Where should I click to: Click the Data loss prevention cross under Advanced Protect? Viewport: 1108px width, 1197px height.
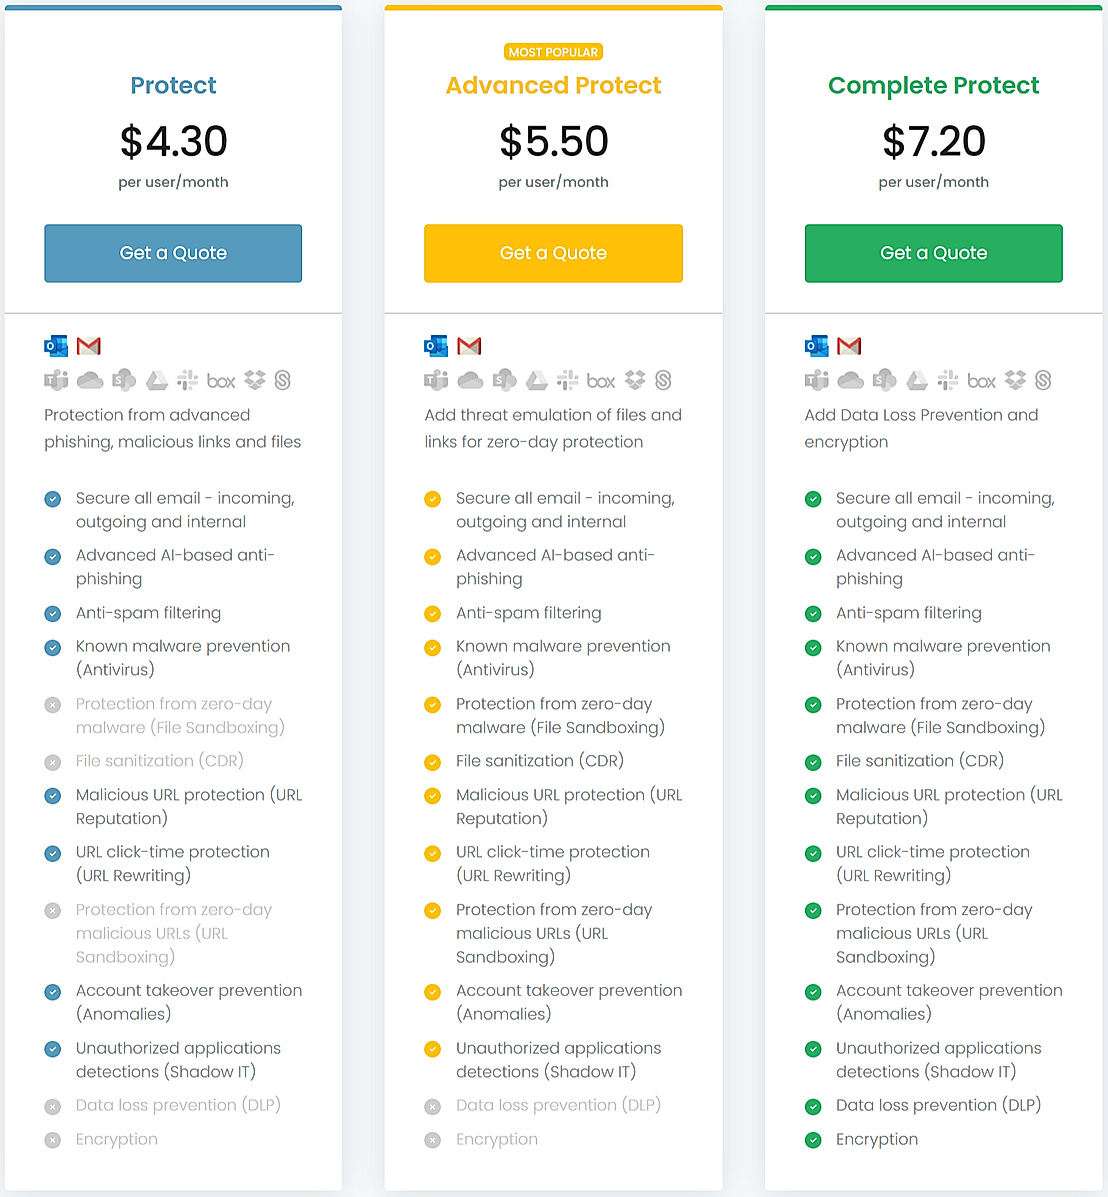[432, 1106]
